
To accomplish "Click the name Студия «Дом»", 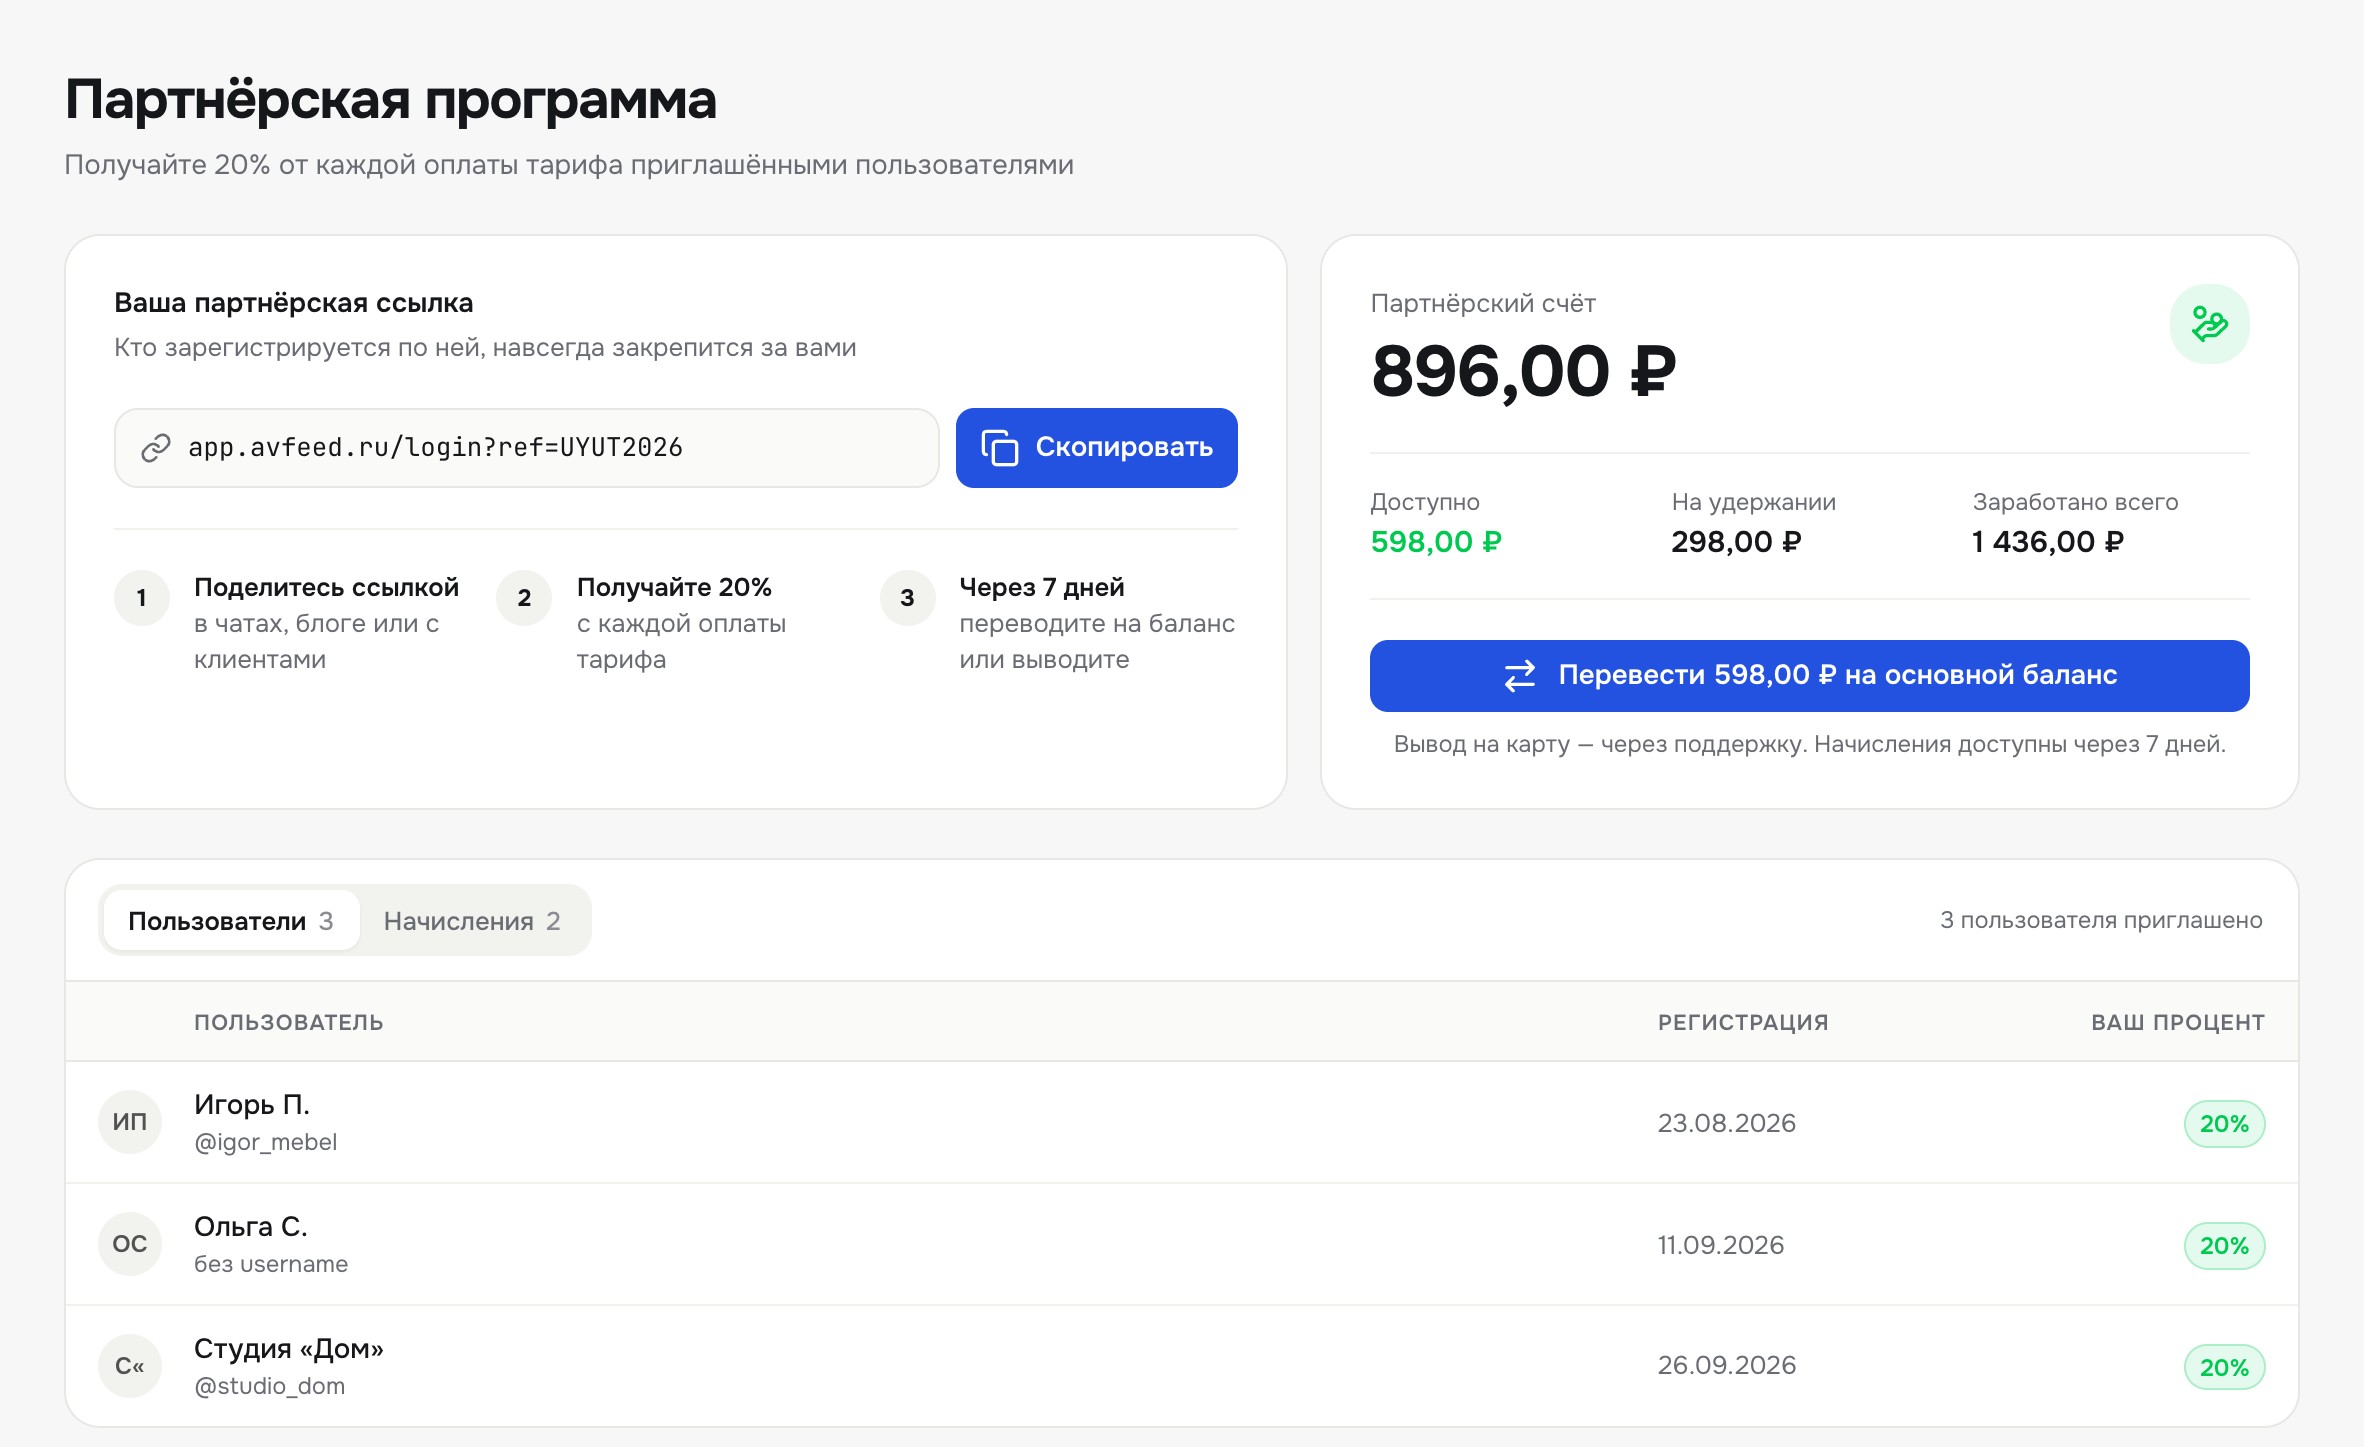I will 289,1348.
